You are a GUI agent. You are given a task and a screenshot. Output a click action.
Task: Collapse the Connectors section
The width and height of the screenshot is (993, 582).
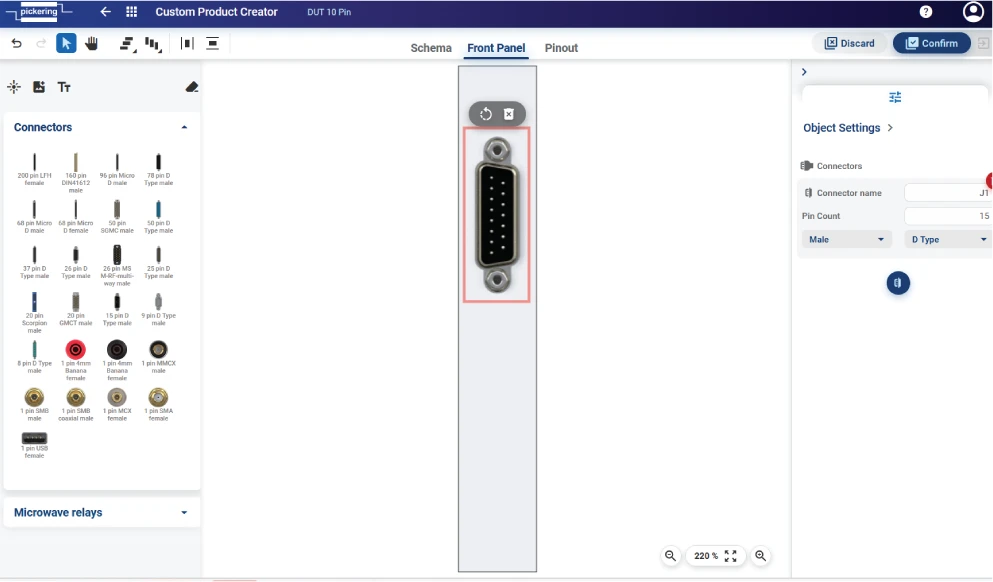[x=184, y=127]
